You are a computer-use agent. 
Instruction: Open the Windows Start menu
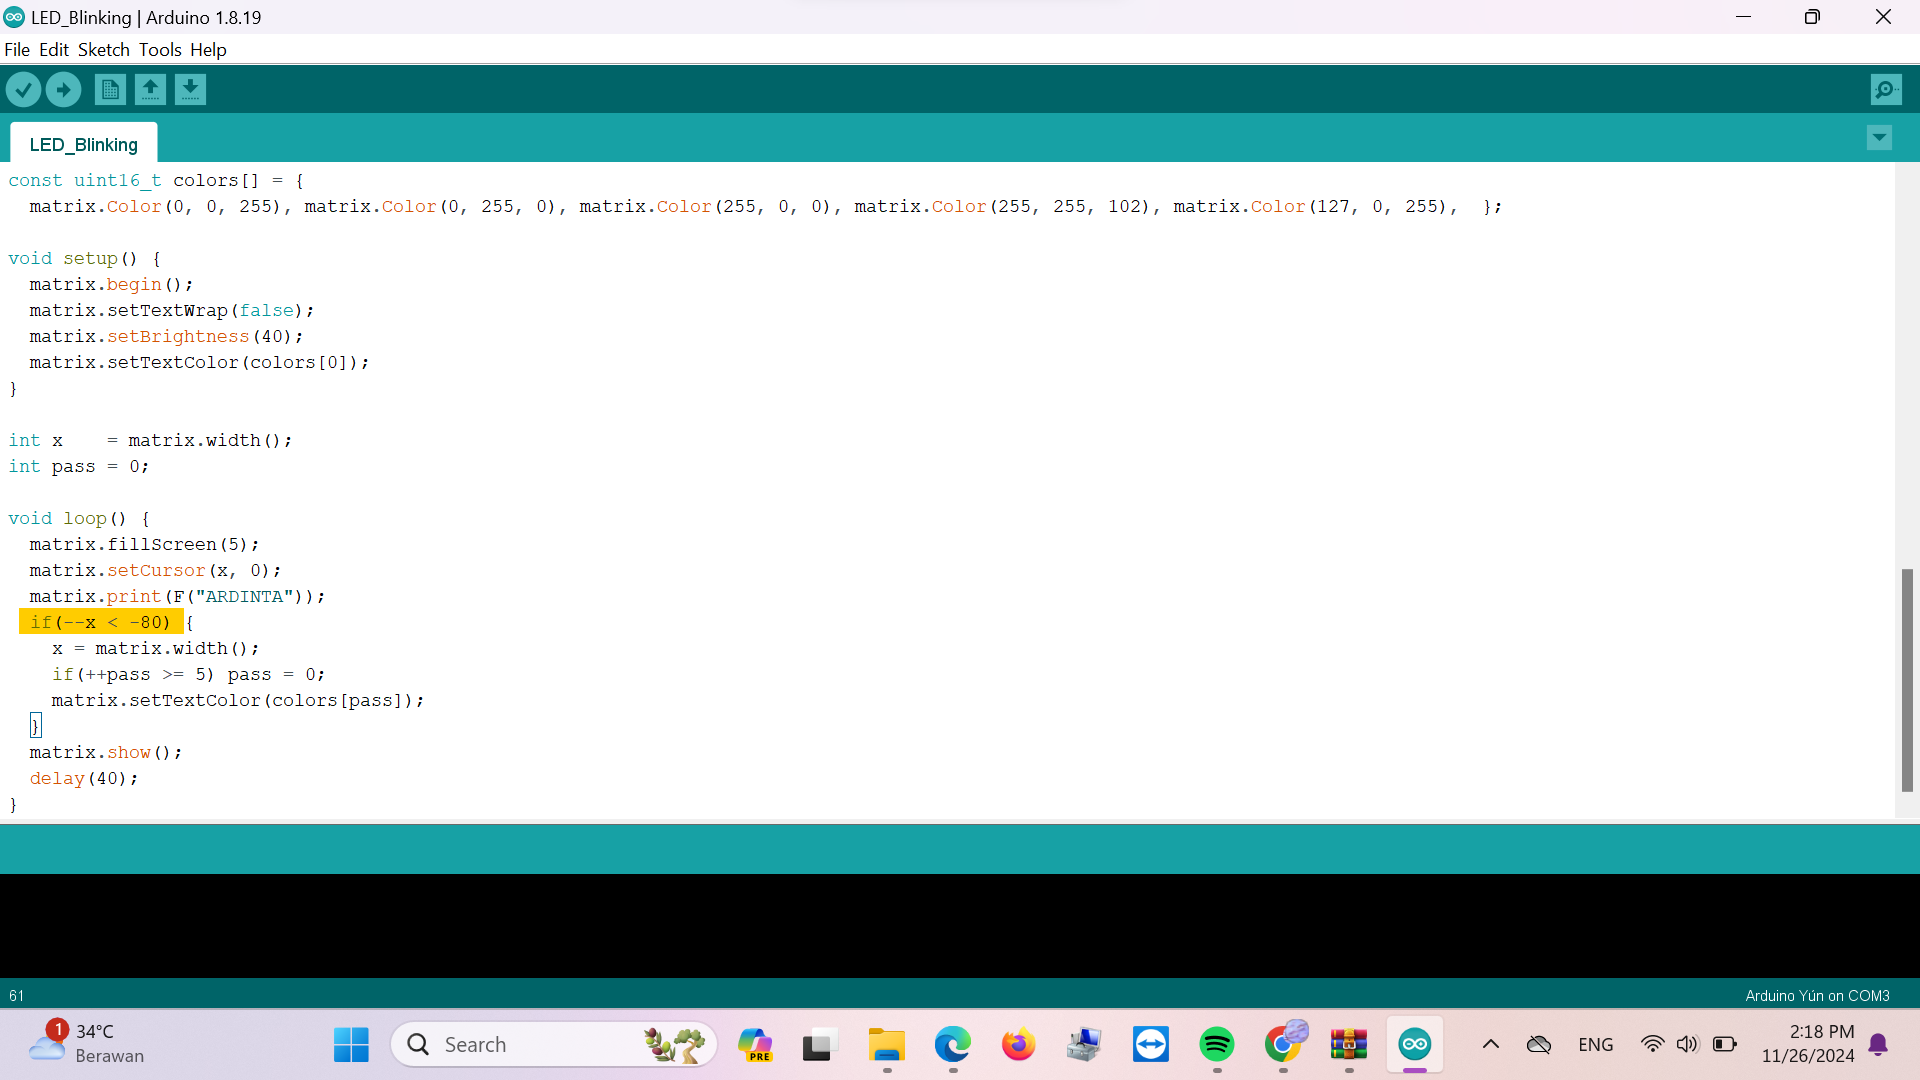coord(351,1045)
